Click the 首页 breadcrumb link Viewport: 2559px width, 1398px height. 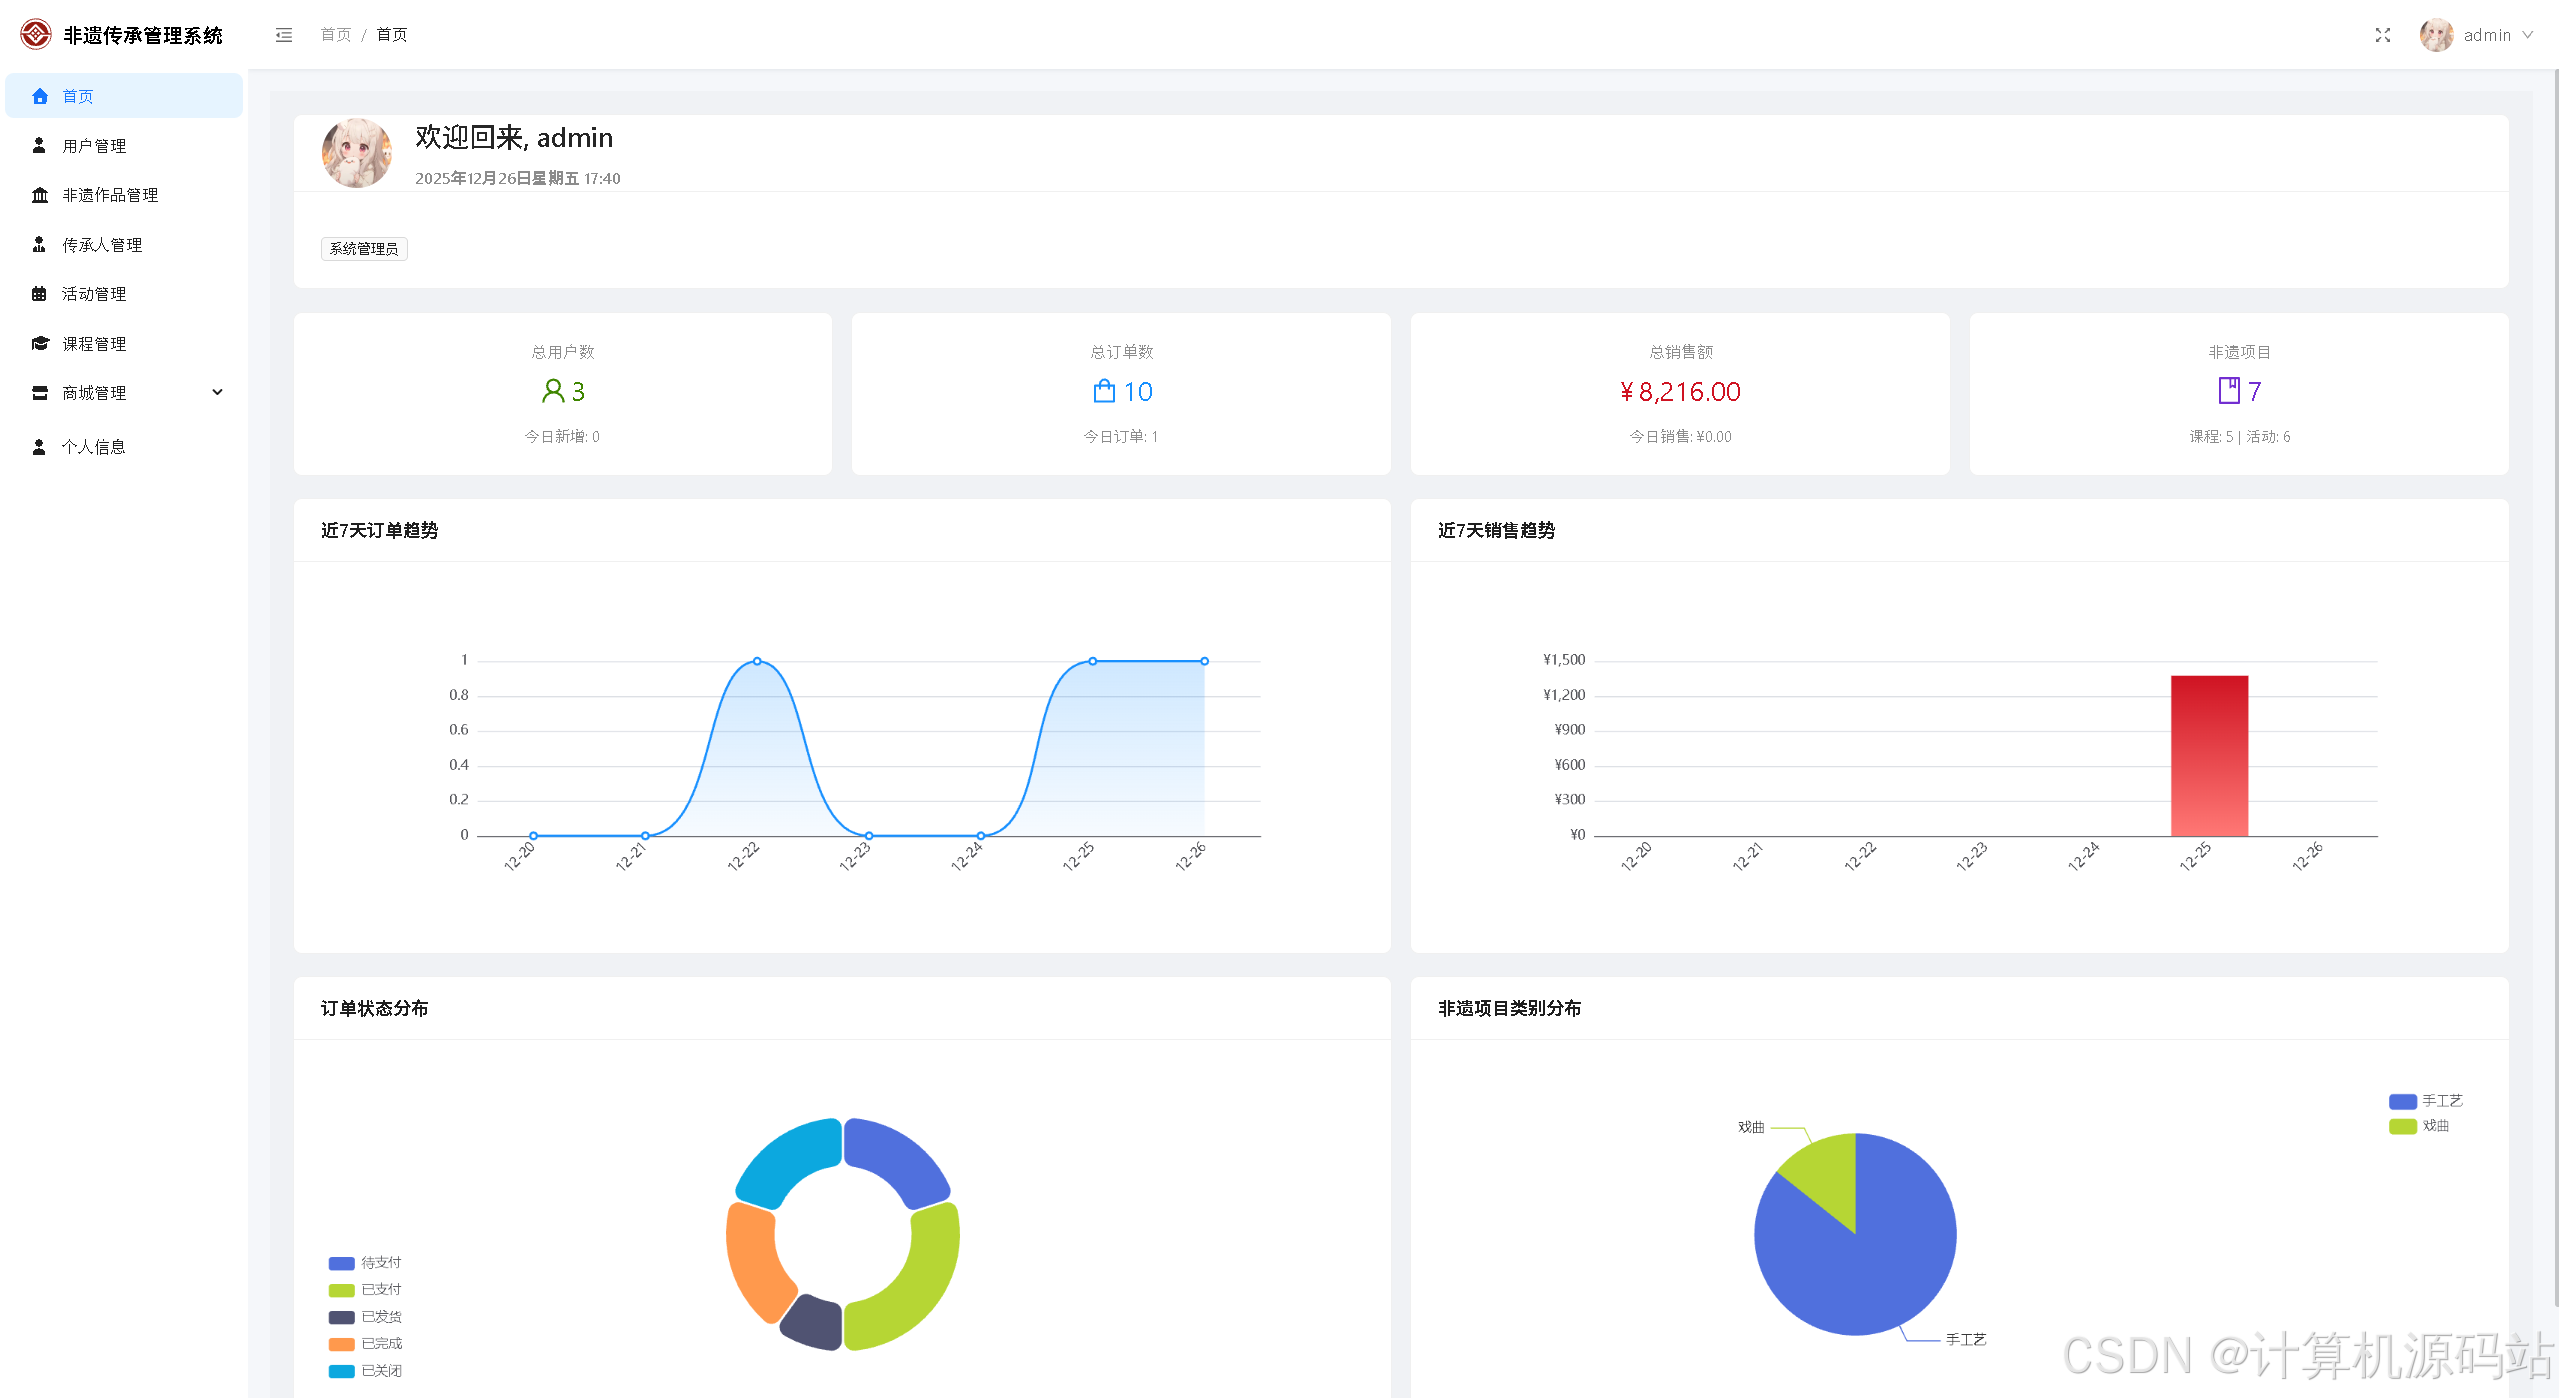[x=335, y=35]
